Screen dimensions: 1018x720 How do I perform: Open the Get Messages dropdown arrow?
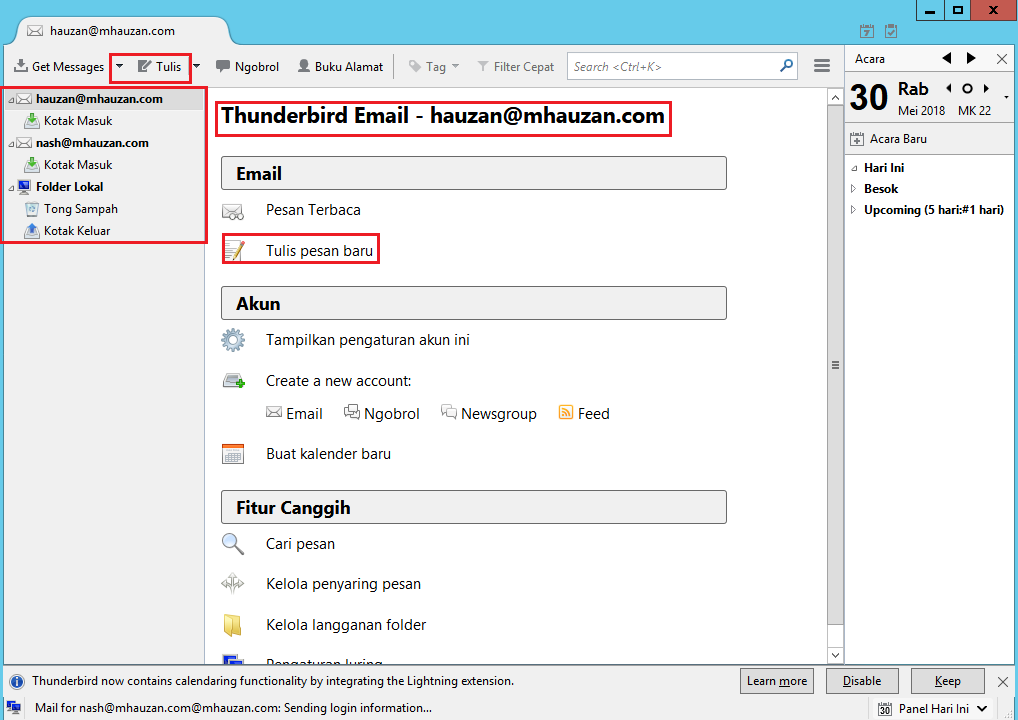(x=120, y=67)
